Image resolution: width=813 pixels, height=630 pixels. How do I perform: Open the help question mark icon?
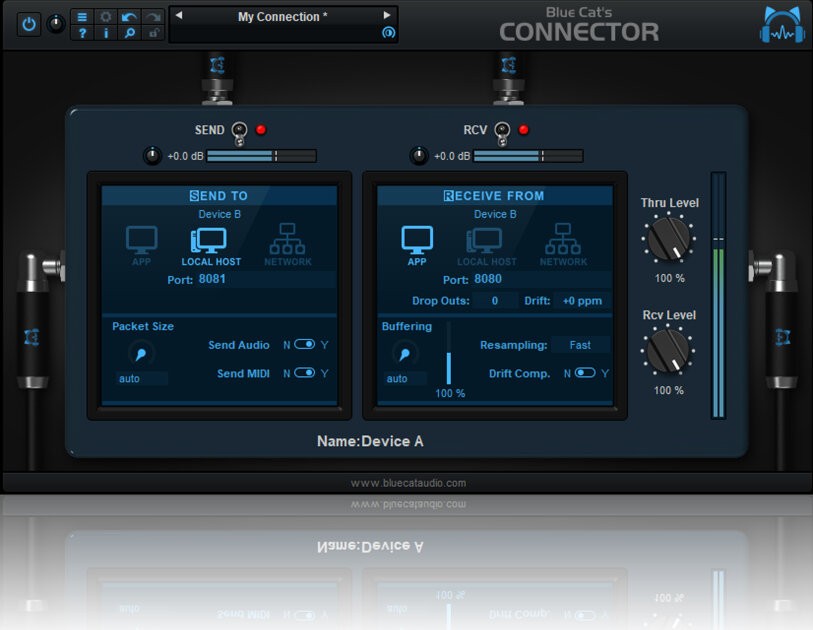[82, 33]
